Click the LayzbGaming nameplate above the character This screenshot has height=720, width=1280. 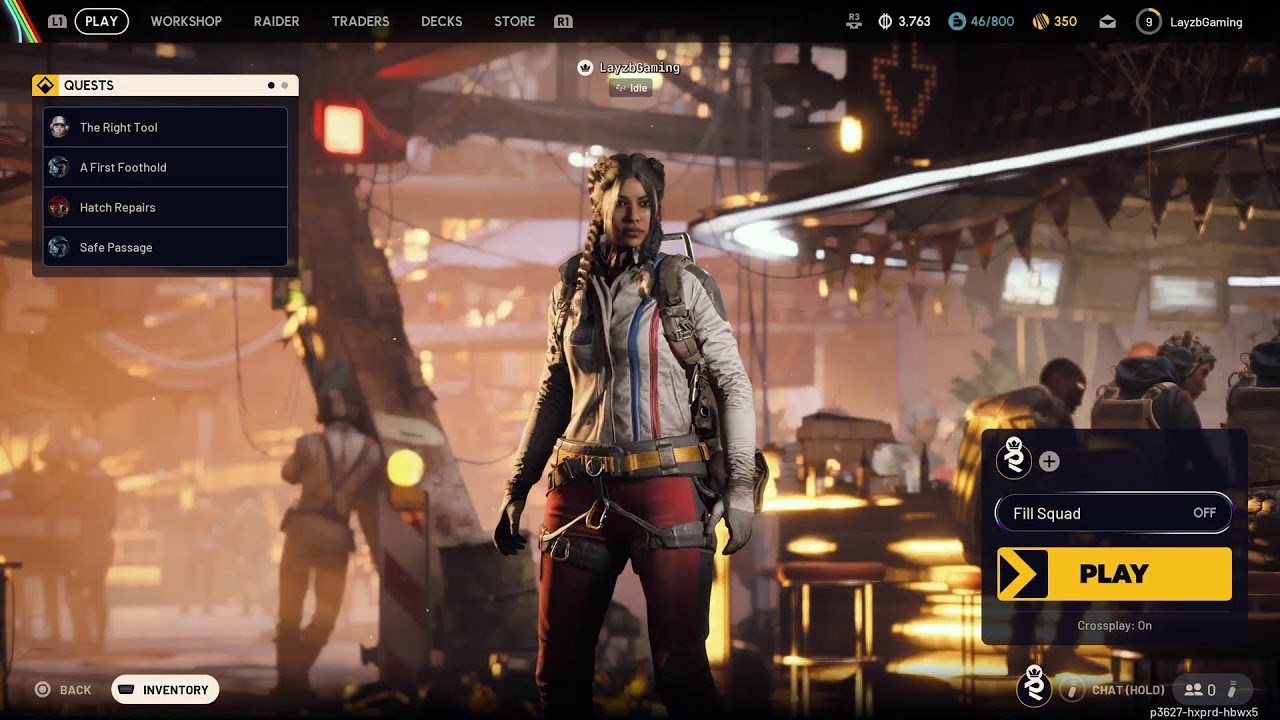coord(639,68)
